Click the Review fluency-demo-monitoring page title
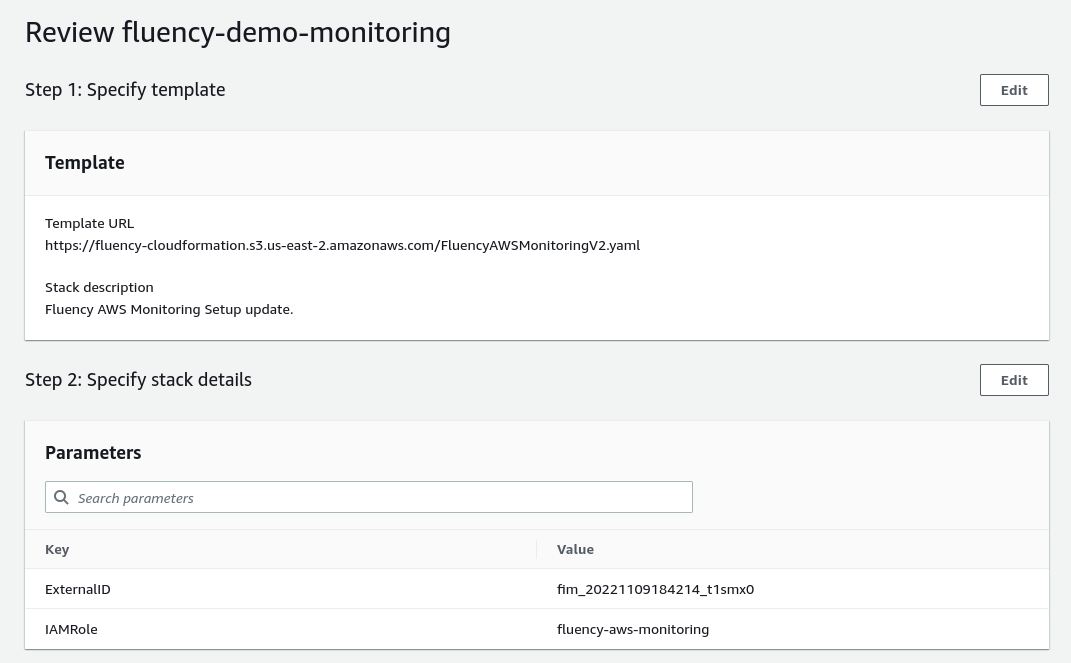Screen dimensions: 1071x663 pos(238,33)
